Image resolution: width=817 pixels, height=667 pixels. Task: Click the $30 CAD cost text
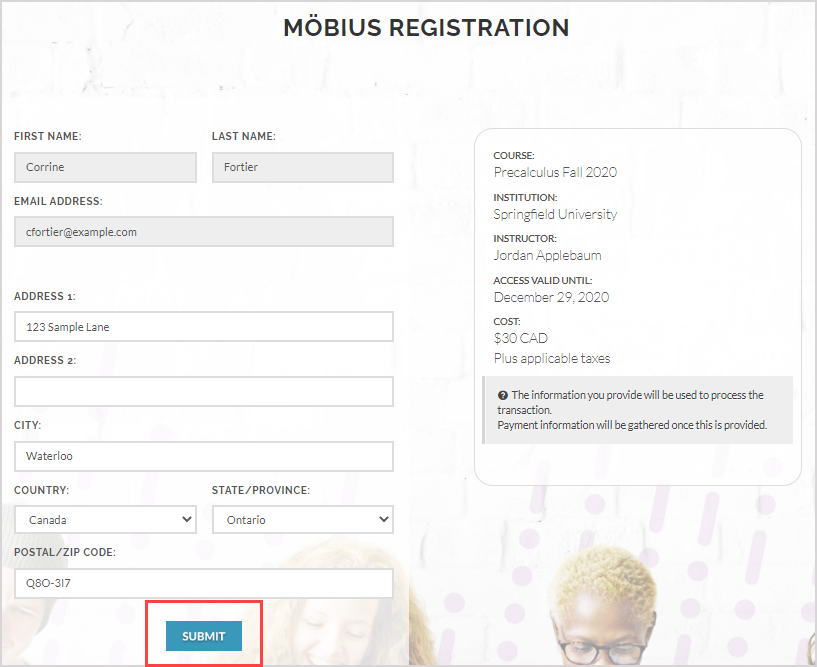[x=521, y=338]
